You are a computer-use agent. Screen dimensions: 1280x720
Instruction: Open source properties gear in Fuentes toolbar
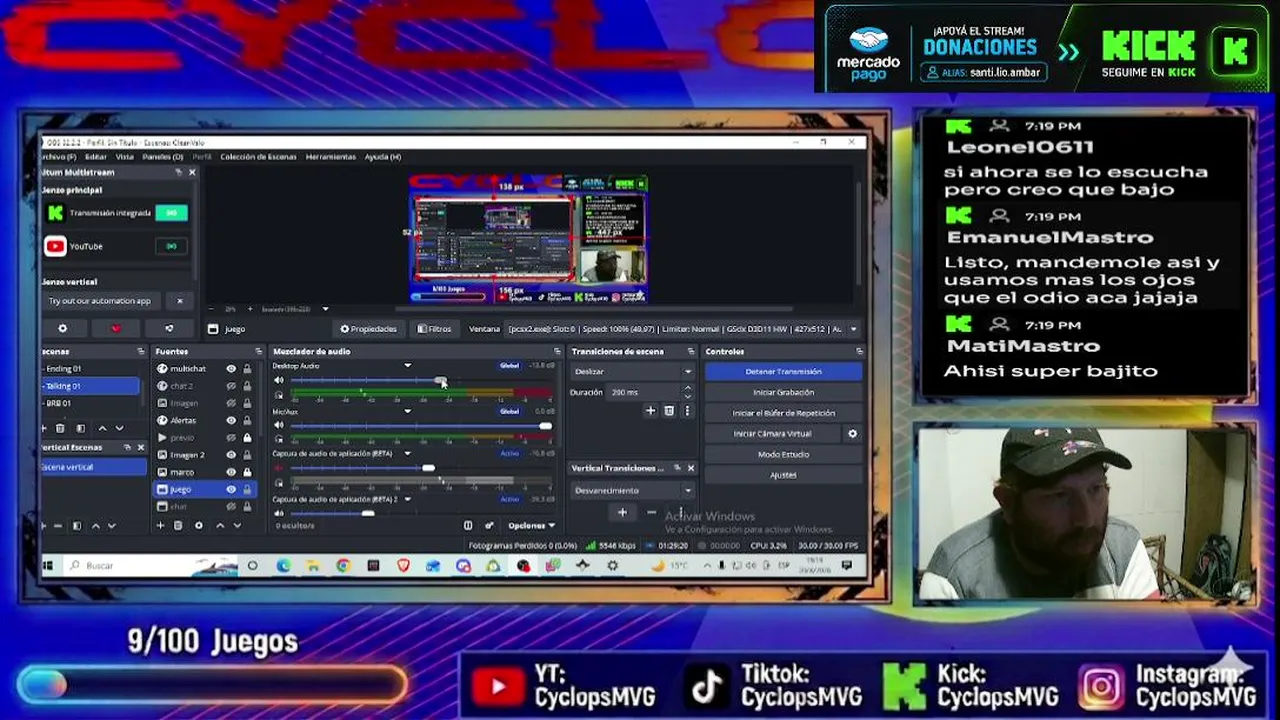[x=198, y=525]
